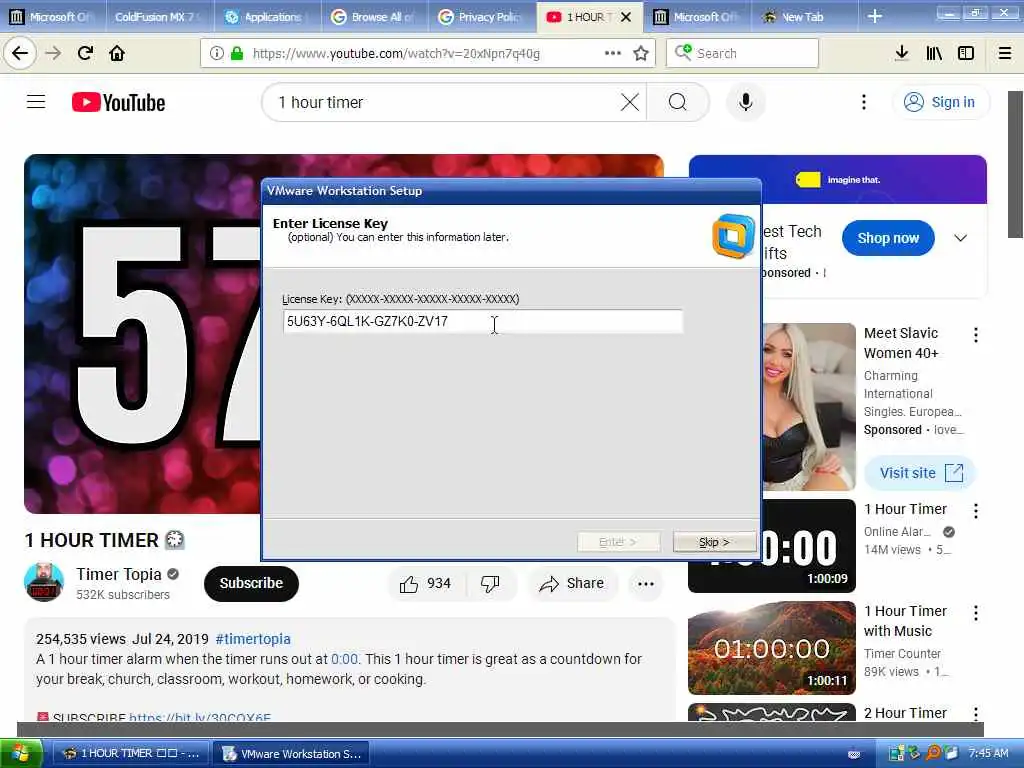This screenshot has height=768, width=1024.
Task: Open page actions three-dot menu in address bar
Action: coord(613,53)
